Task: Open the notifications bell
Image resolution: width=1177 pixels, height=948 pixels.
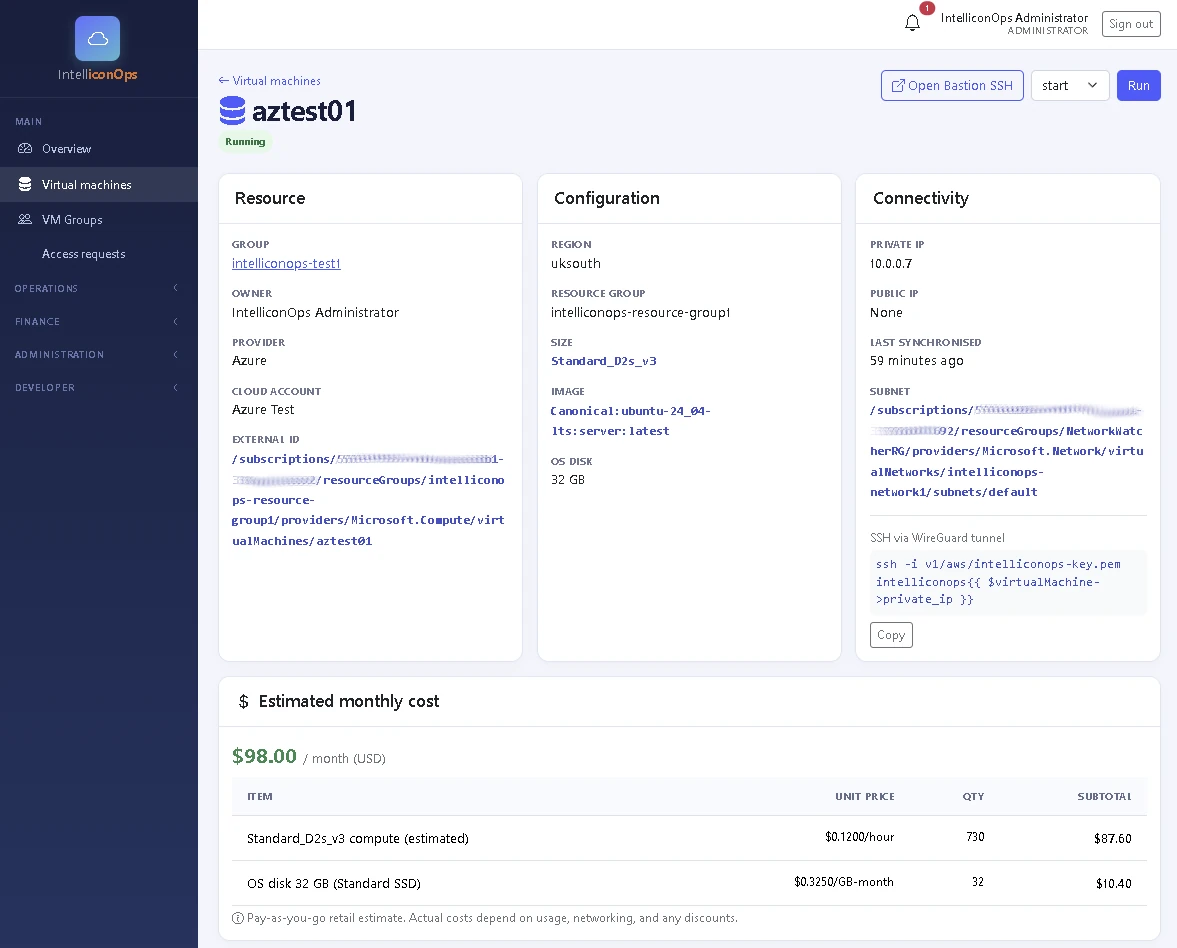Action: tap(912, 23)
